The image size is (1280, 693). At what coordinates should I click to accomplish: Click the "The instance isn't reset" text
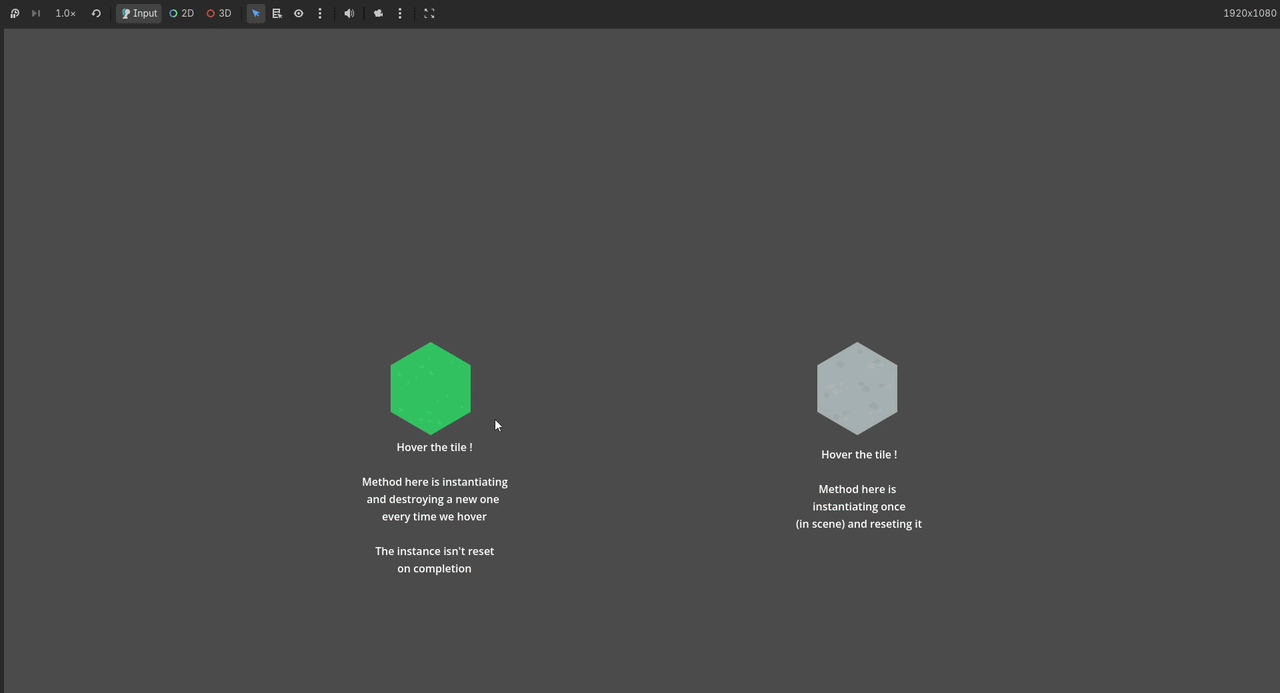pos(434,551)
